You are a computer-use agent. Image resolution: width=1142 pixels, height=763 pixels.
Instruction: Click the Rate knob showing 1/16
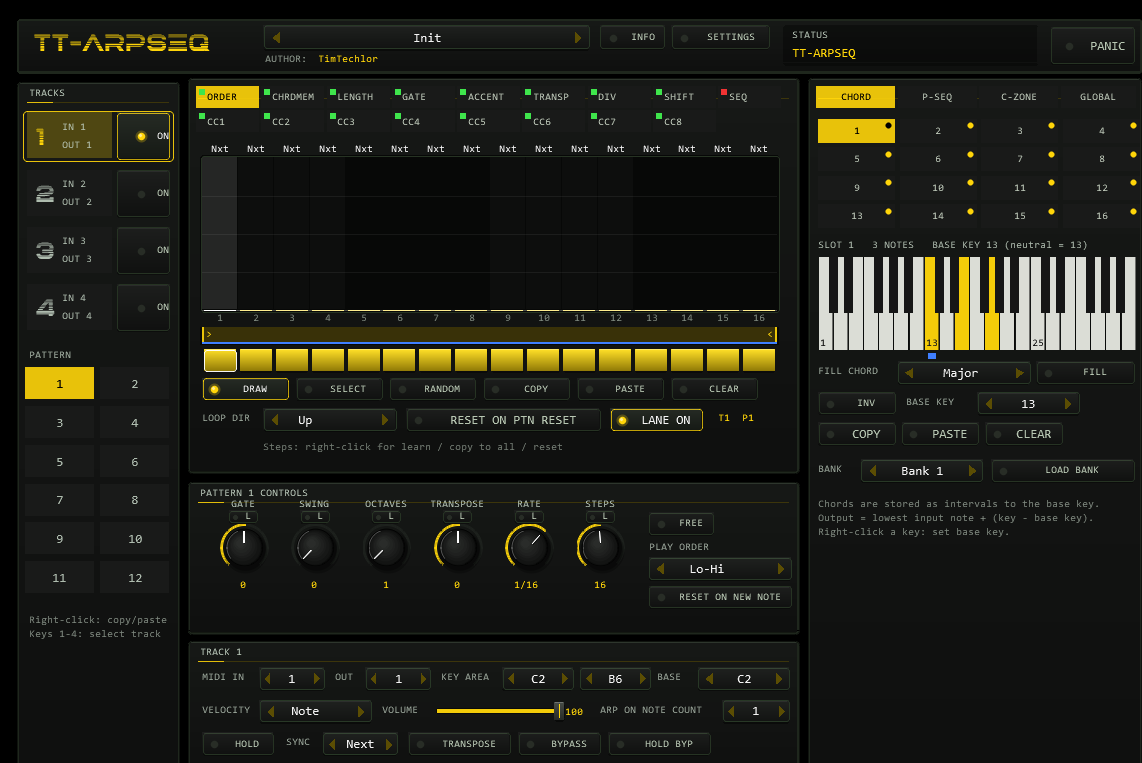527,547
